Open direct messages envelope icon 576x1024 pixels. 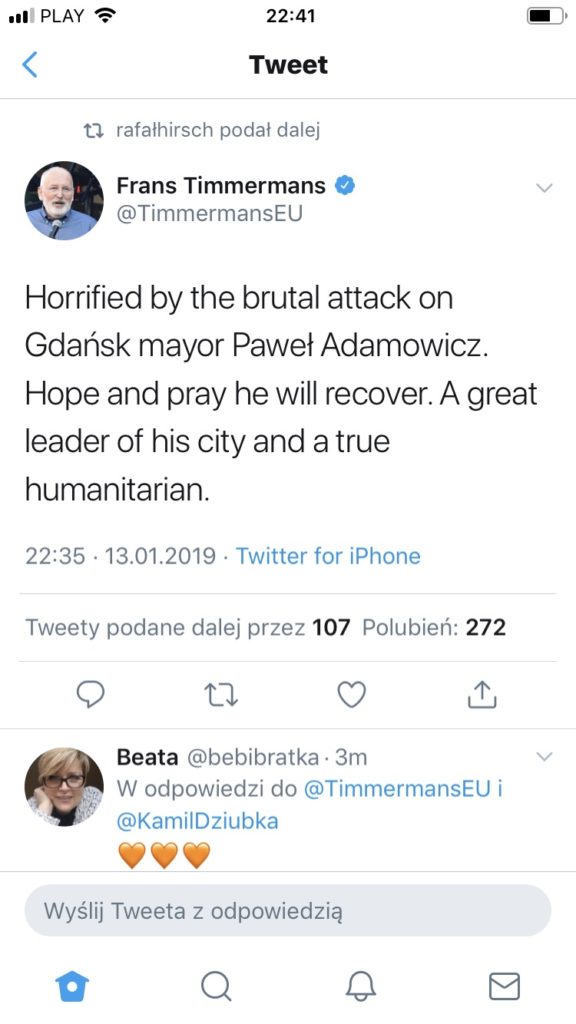coord(505,986)
